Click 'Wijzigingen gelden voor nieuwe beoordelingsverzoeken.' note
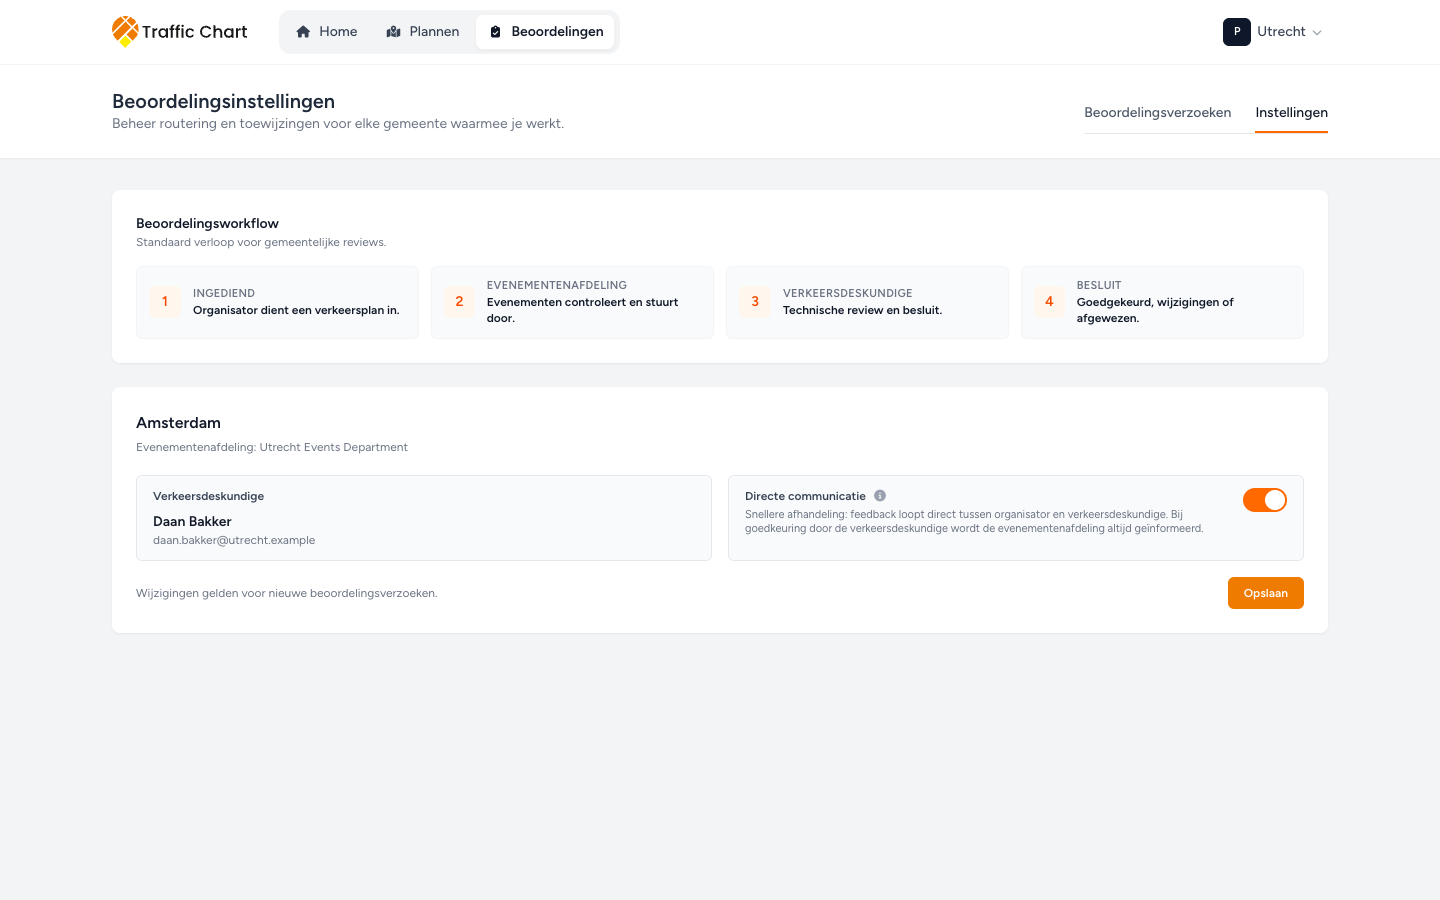This screenshot has height=900, width=1440. point(287,593)
